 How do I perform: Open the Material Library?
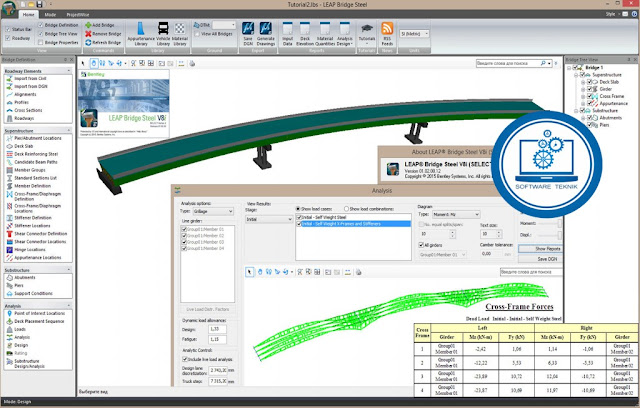coord(180,33)
